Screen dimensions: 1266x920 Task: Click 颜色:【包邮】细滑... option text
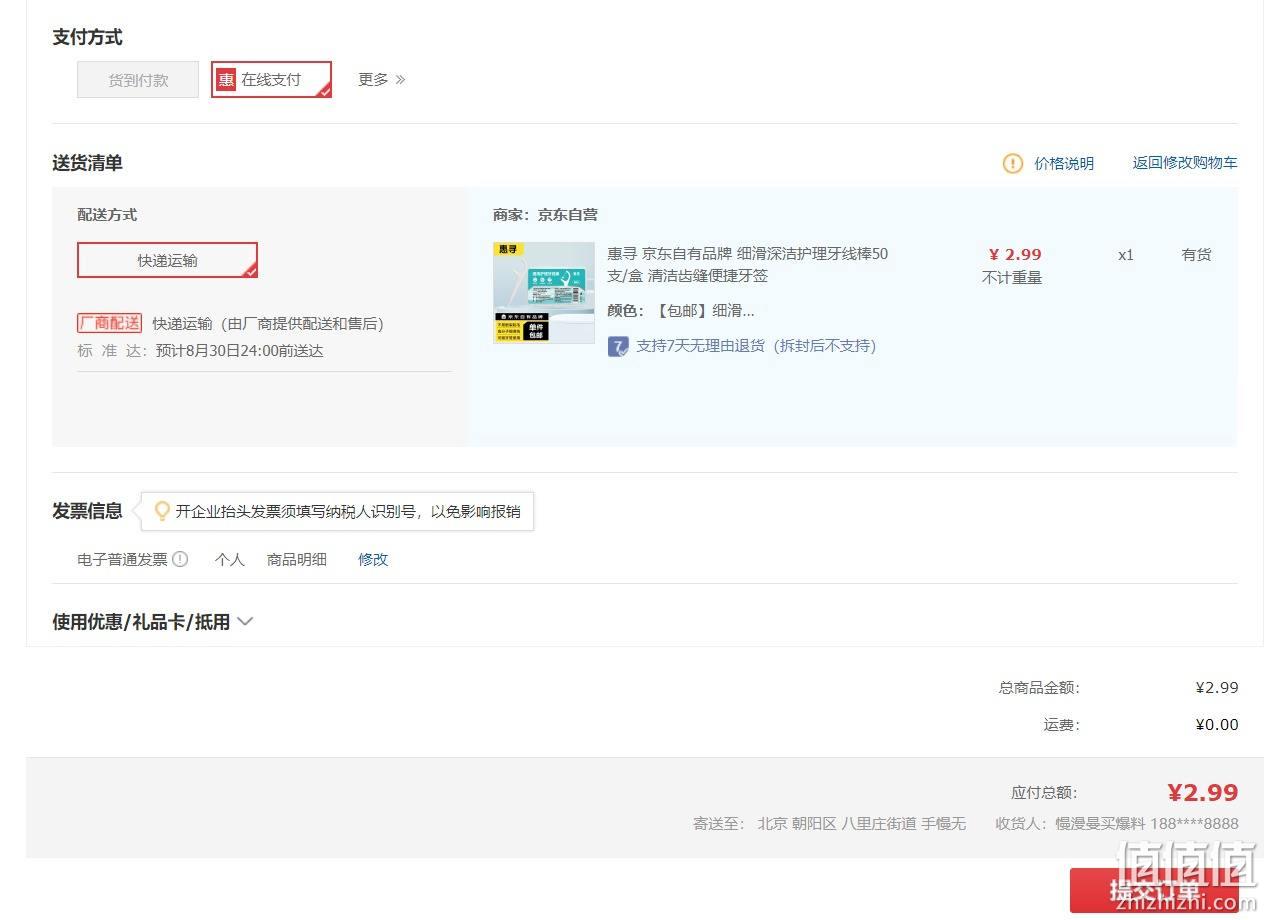click(681, 311)
